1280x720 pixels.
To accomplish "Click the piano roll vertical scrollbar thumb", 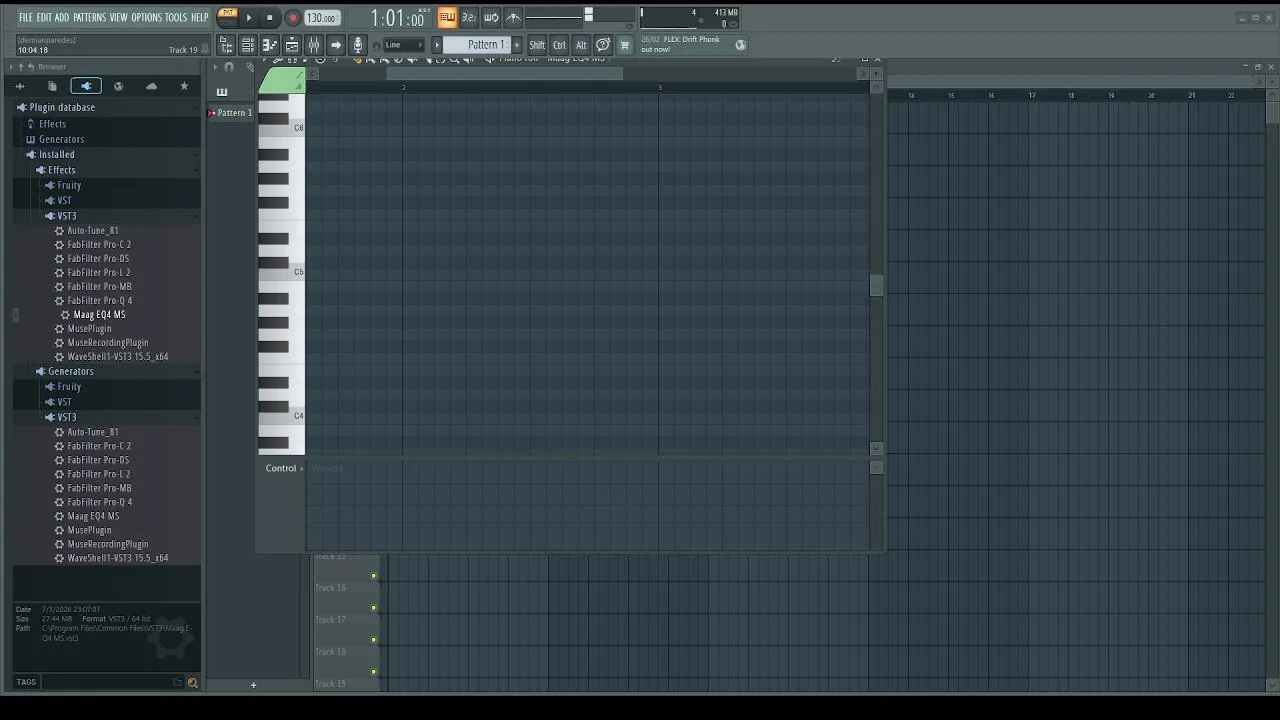I will [x=876, y=286].
